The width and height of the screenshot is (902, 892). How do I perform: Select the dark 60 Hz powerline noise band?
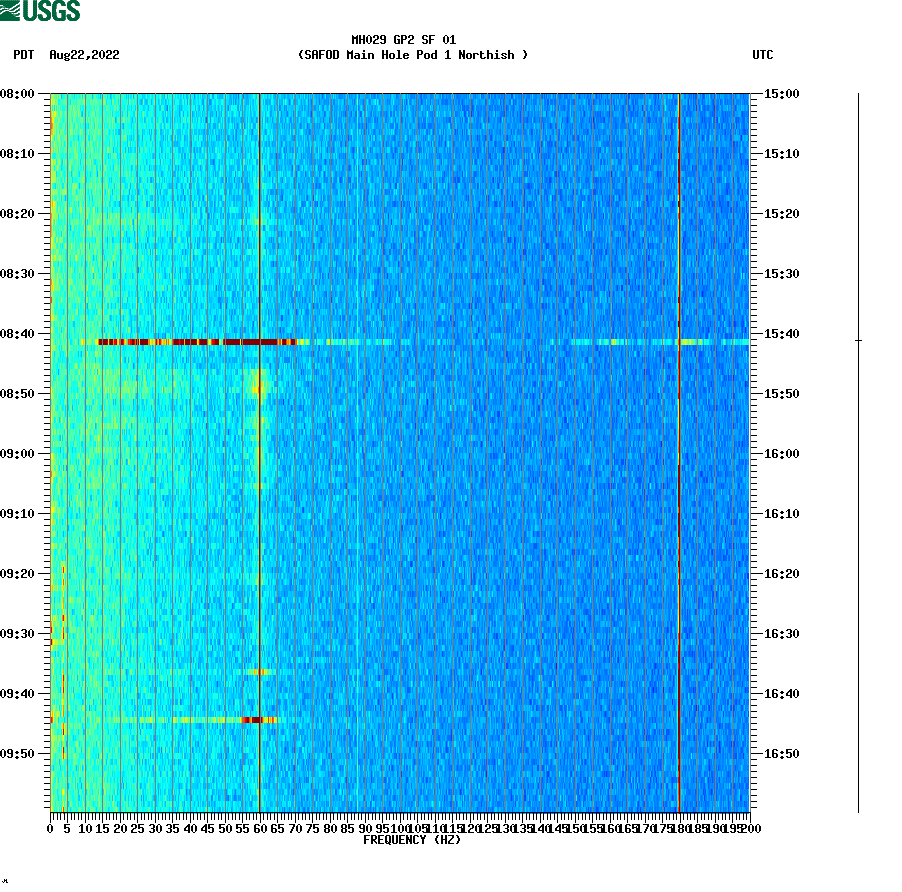click(260, 450)
